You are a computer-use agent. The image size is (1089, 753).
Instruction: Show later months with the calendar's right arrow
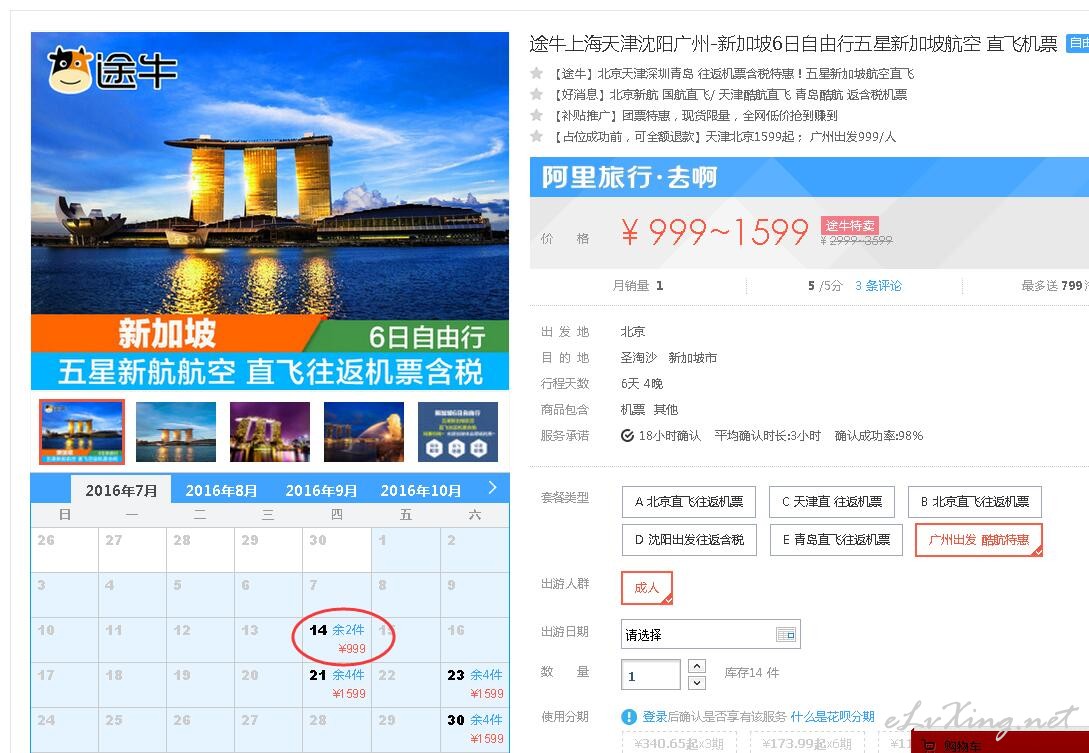coord(492,488)
